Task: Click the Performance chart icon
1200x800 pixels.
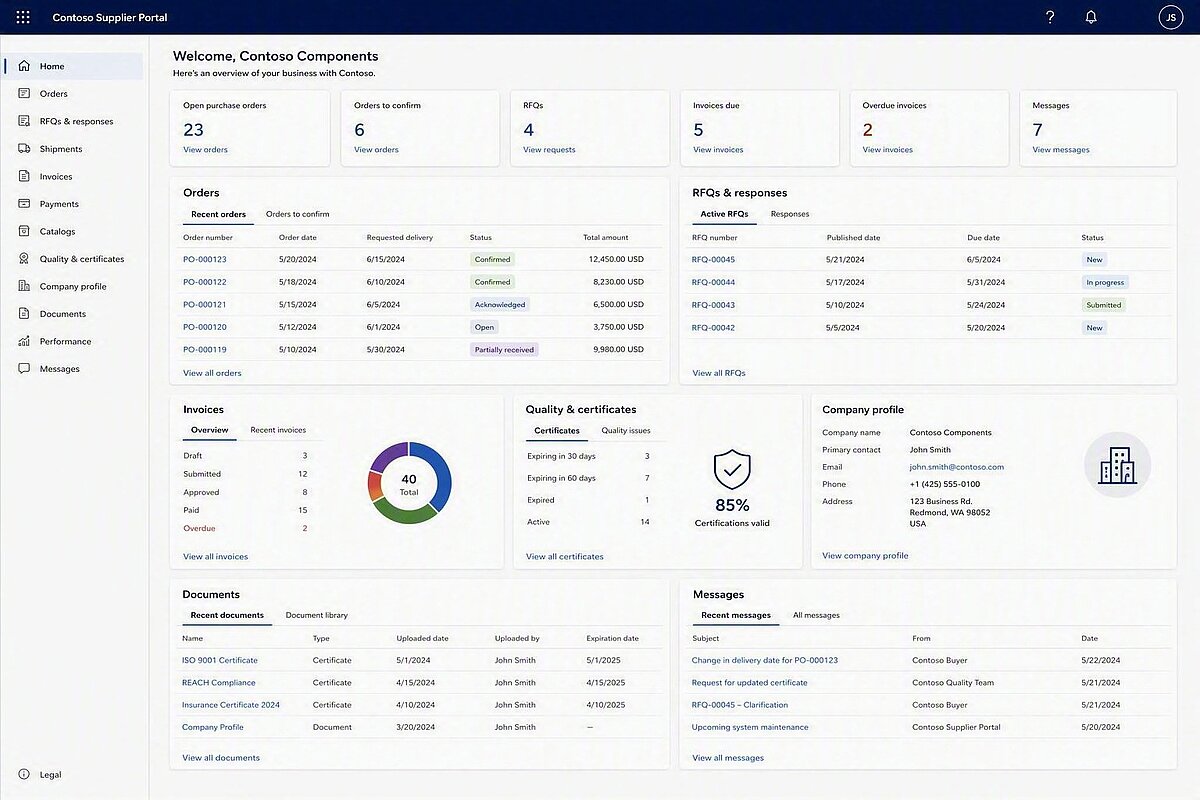Action: [24, 341]
